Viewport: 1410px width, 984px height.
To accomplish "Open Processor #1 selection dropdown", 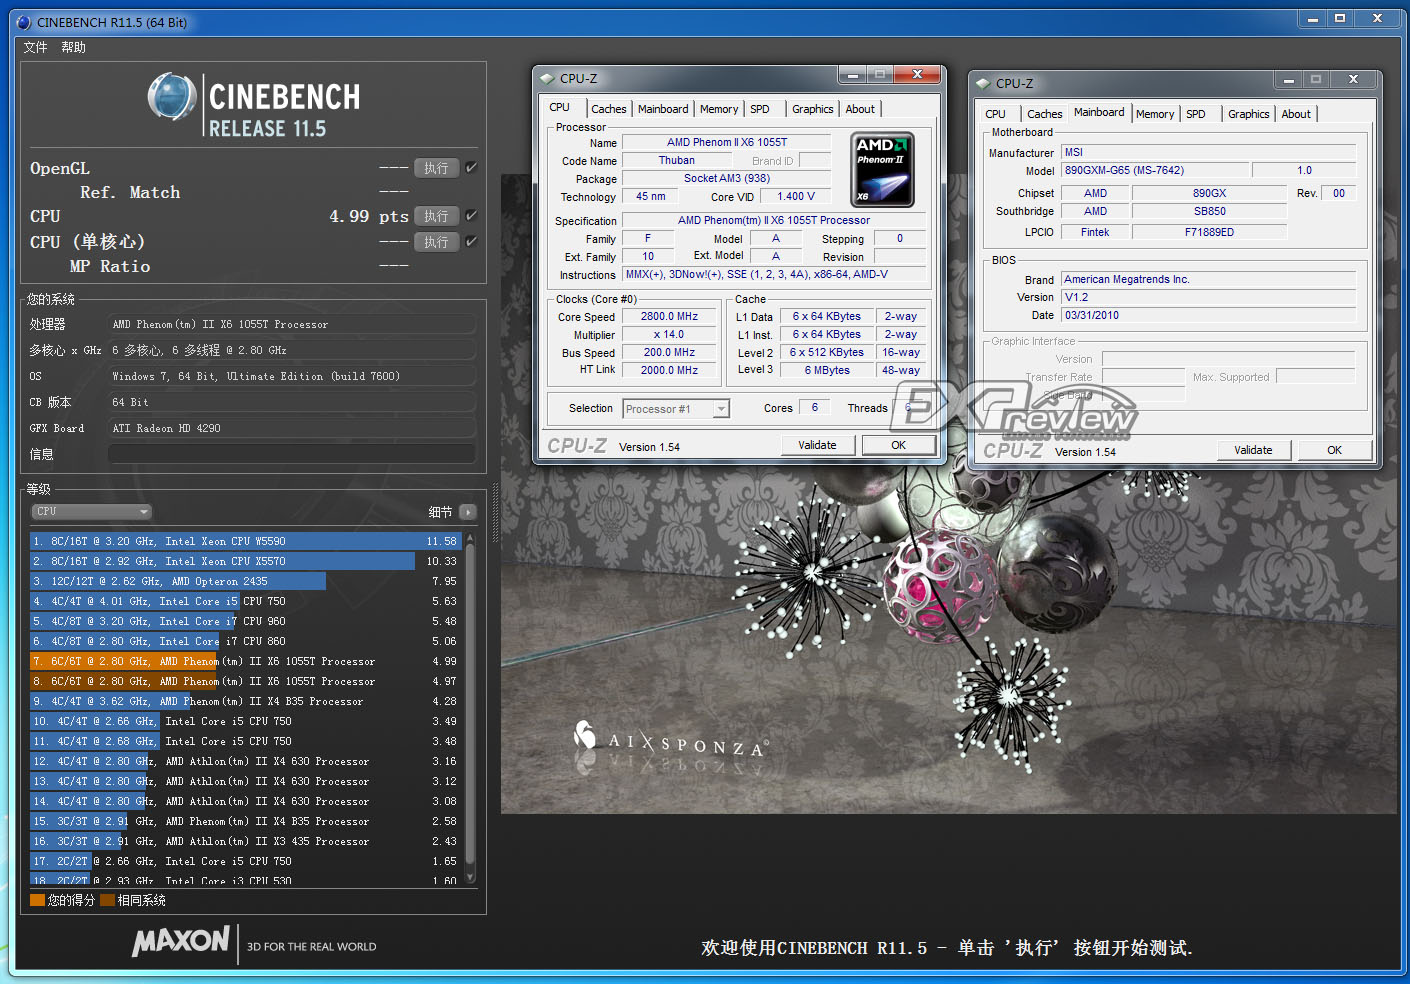I will click(x=676, y=408).
